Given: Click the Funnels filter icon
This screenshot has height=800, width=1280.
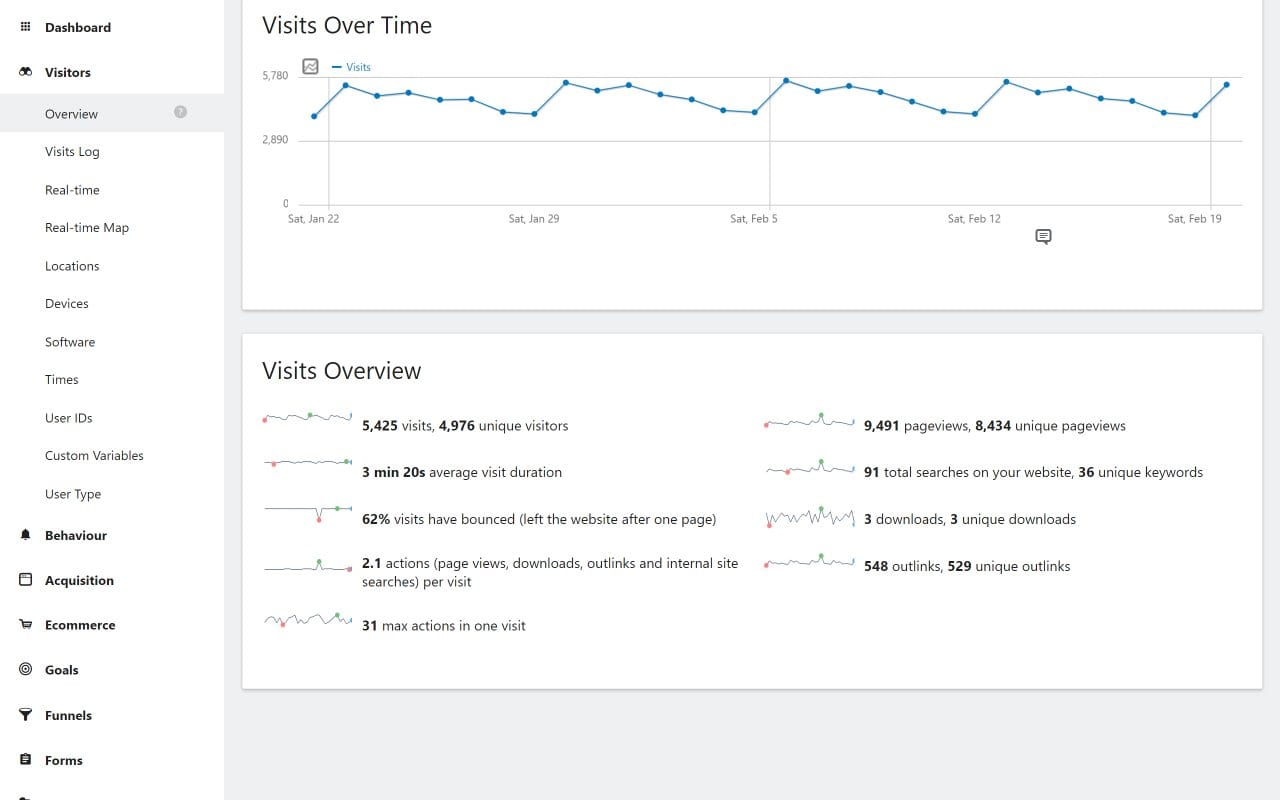Looking at the screenshot, I should coord(25,714).
